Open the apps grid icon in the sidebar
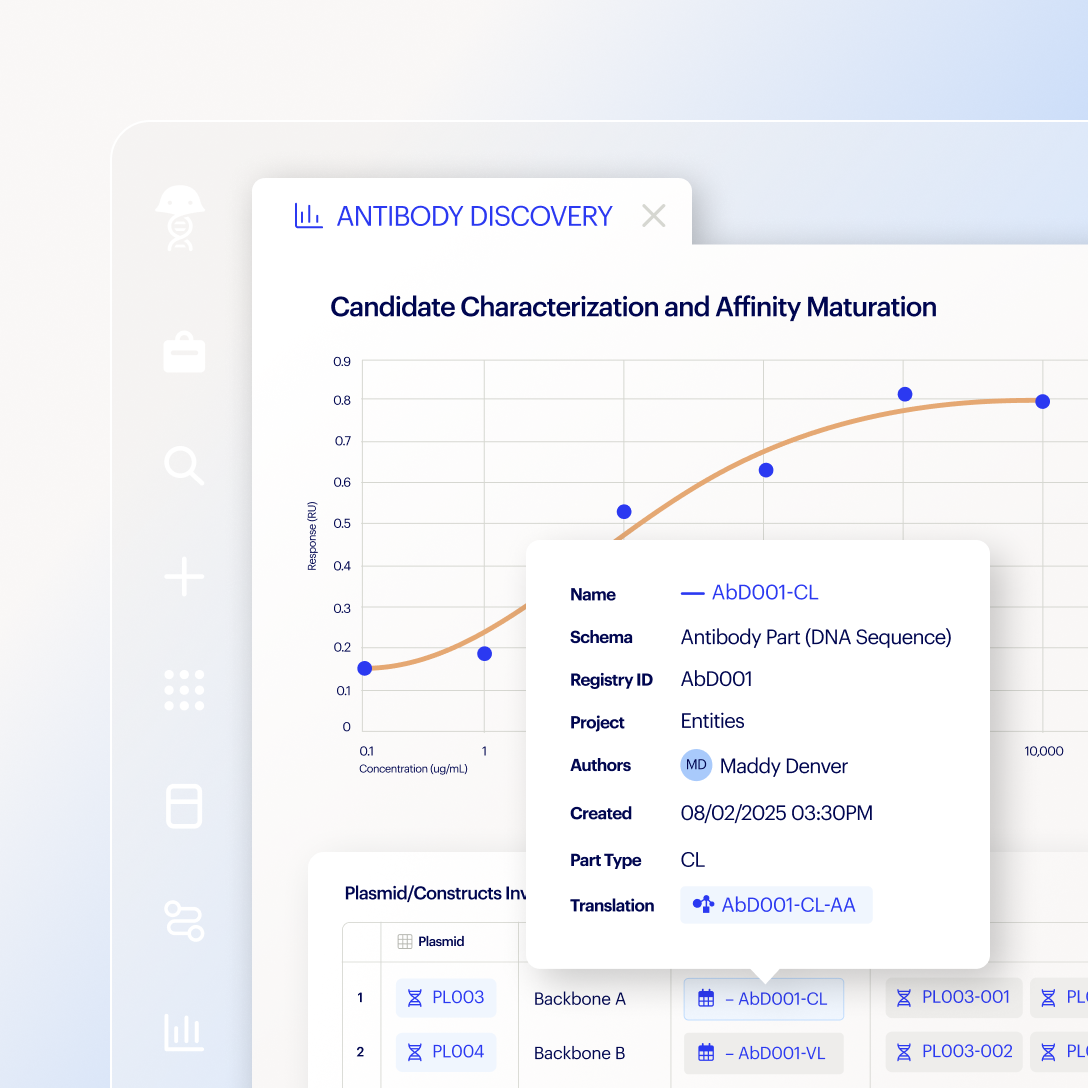Viewport: 1088px width, 1088px height. pos(183,690)
